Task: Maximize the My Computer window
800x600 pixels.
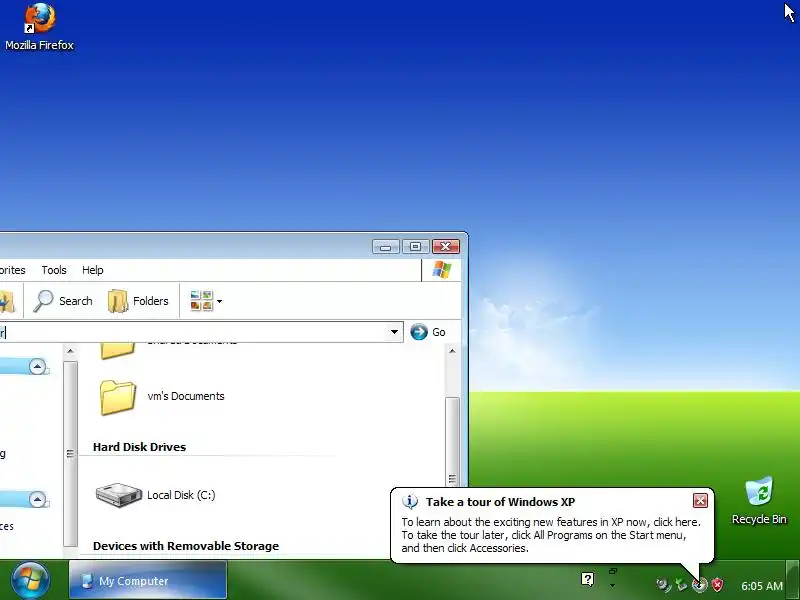Action: tap(415, 247)
